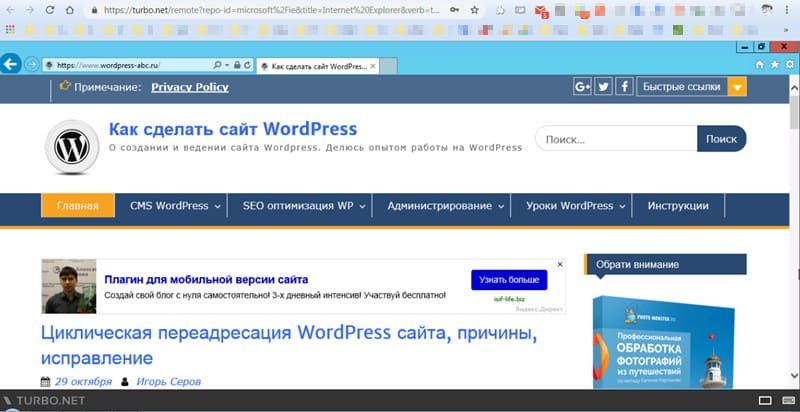Click the Плагин для мобильной версии ad title

coord(206,279)
